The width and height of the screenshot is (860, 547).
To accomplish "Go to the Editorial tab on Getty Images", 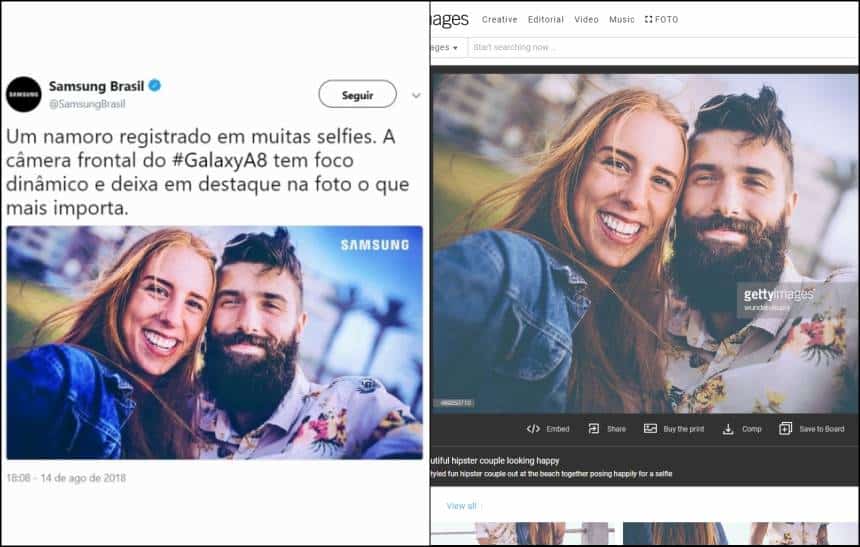I will click(x=545, y=19).
